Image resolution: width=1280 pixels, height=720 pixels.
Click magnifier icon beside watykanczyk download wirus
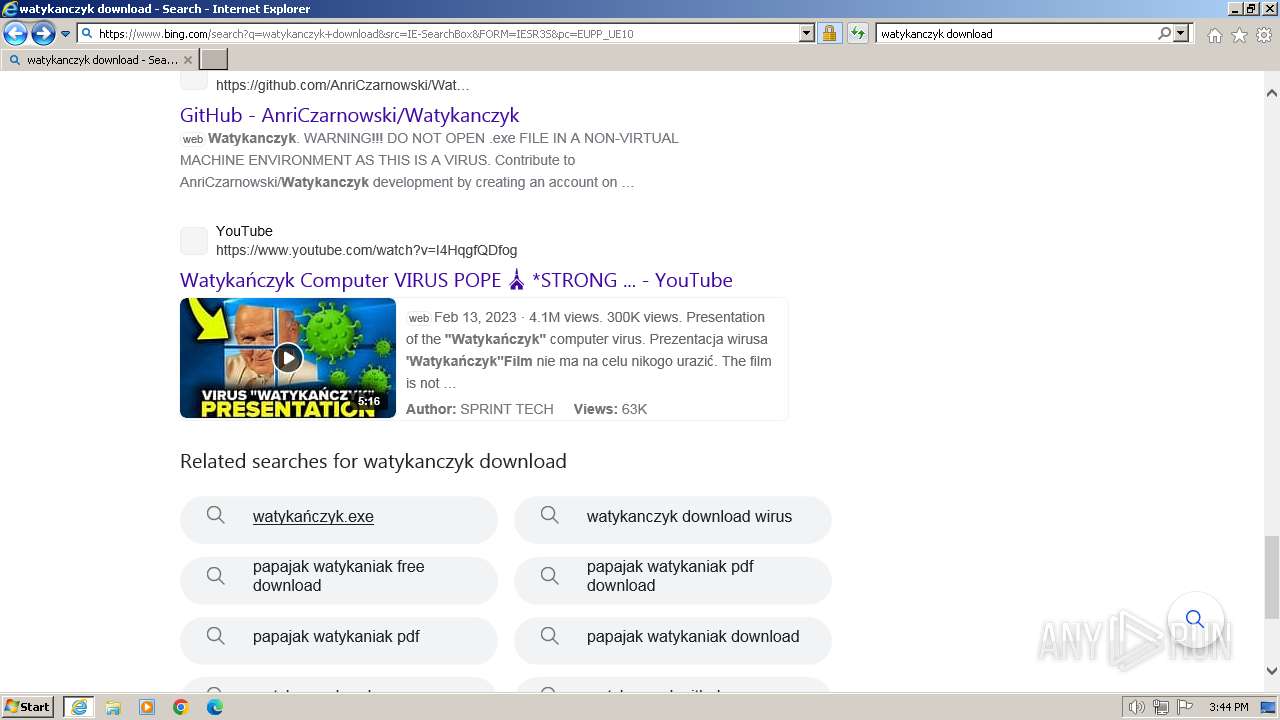point(549,515)
